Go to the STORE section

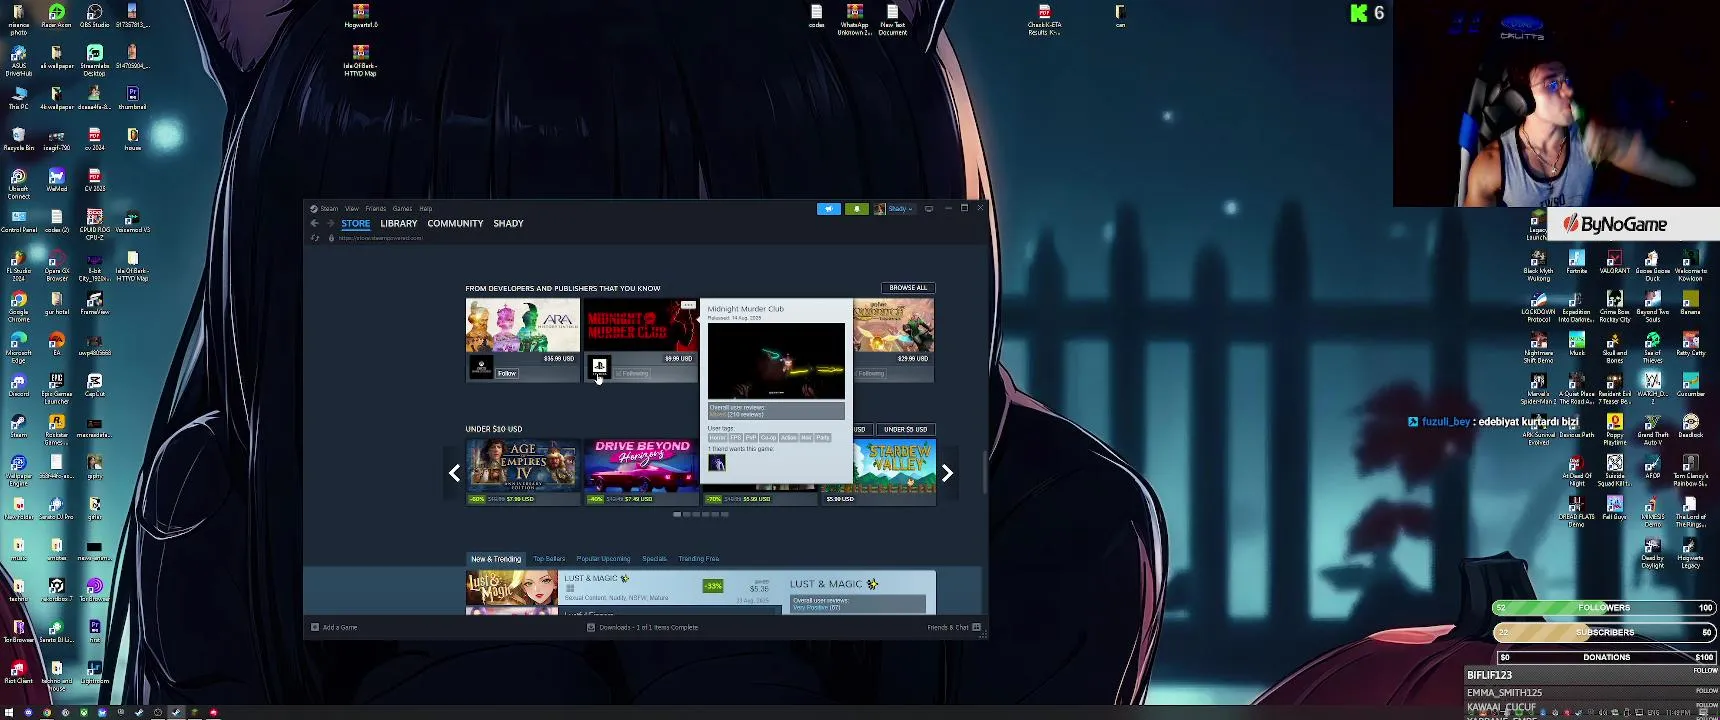click(x=356, y=224)
